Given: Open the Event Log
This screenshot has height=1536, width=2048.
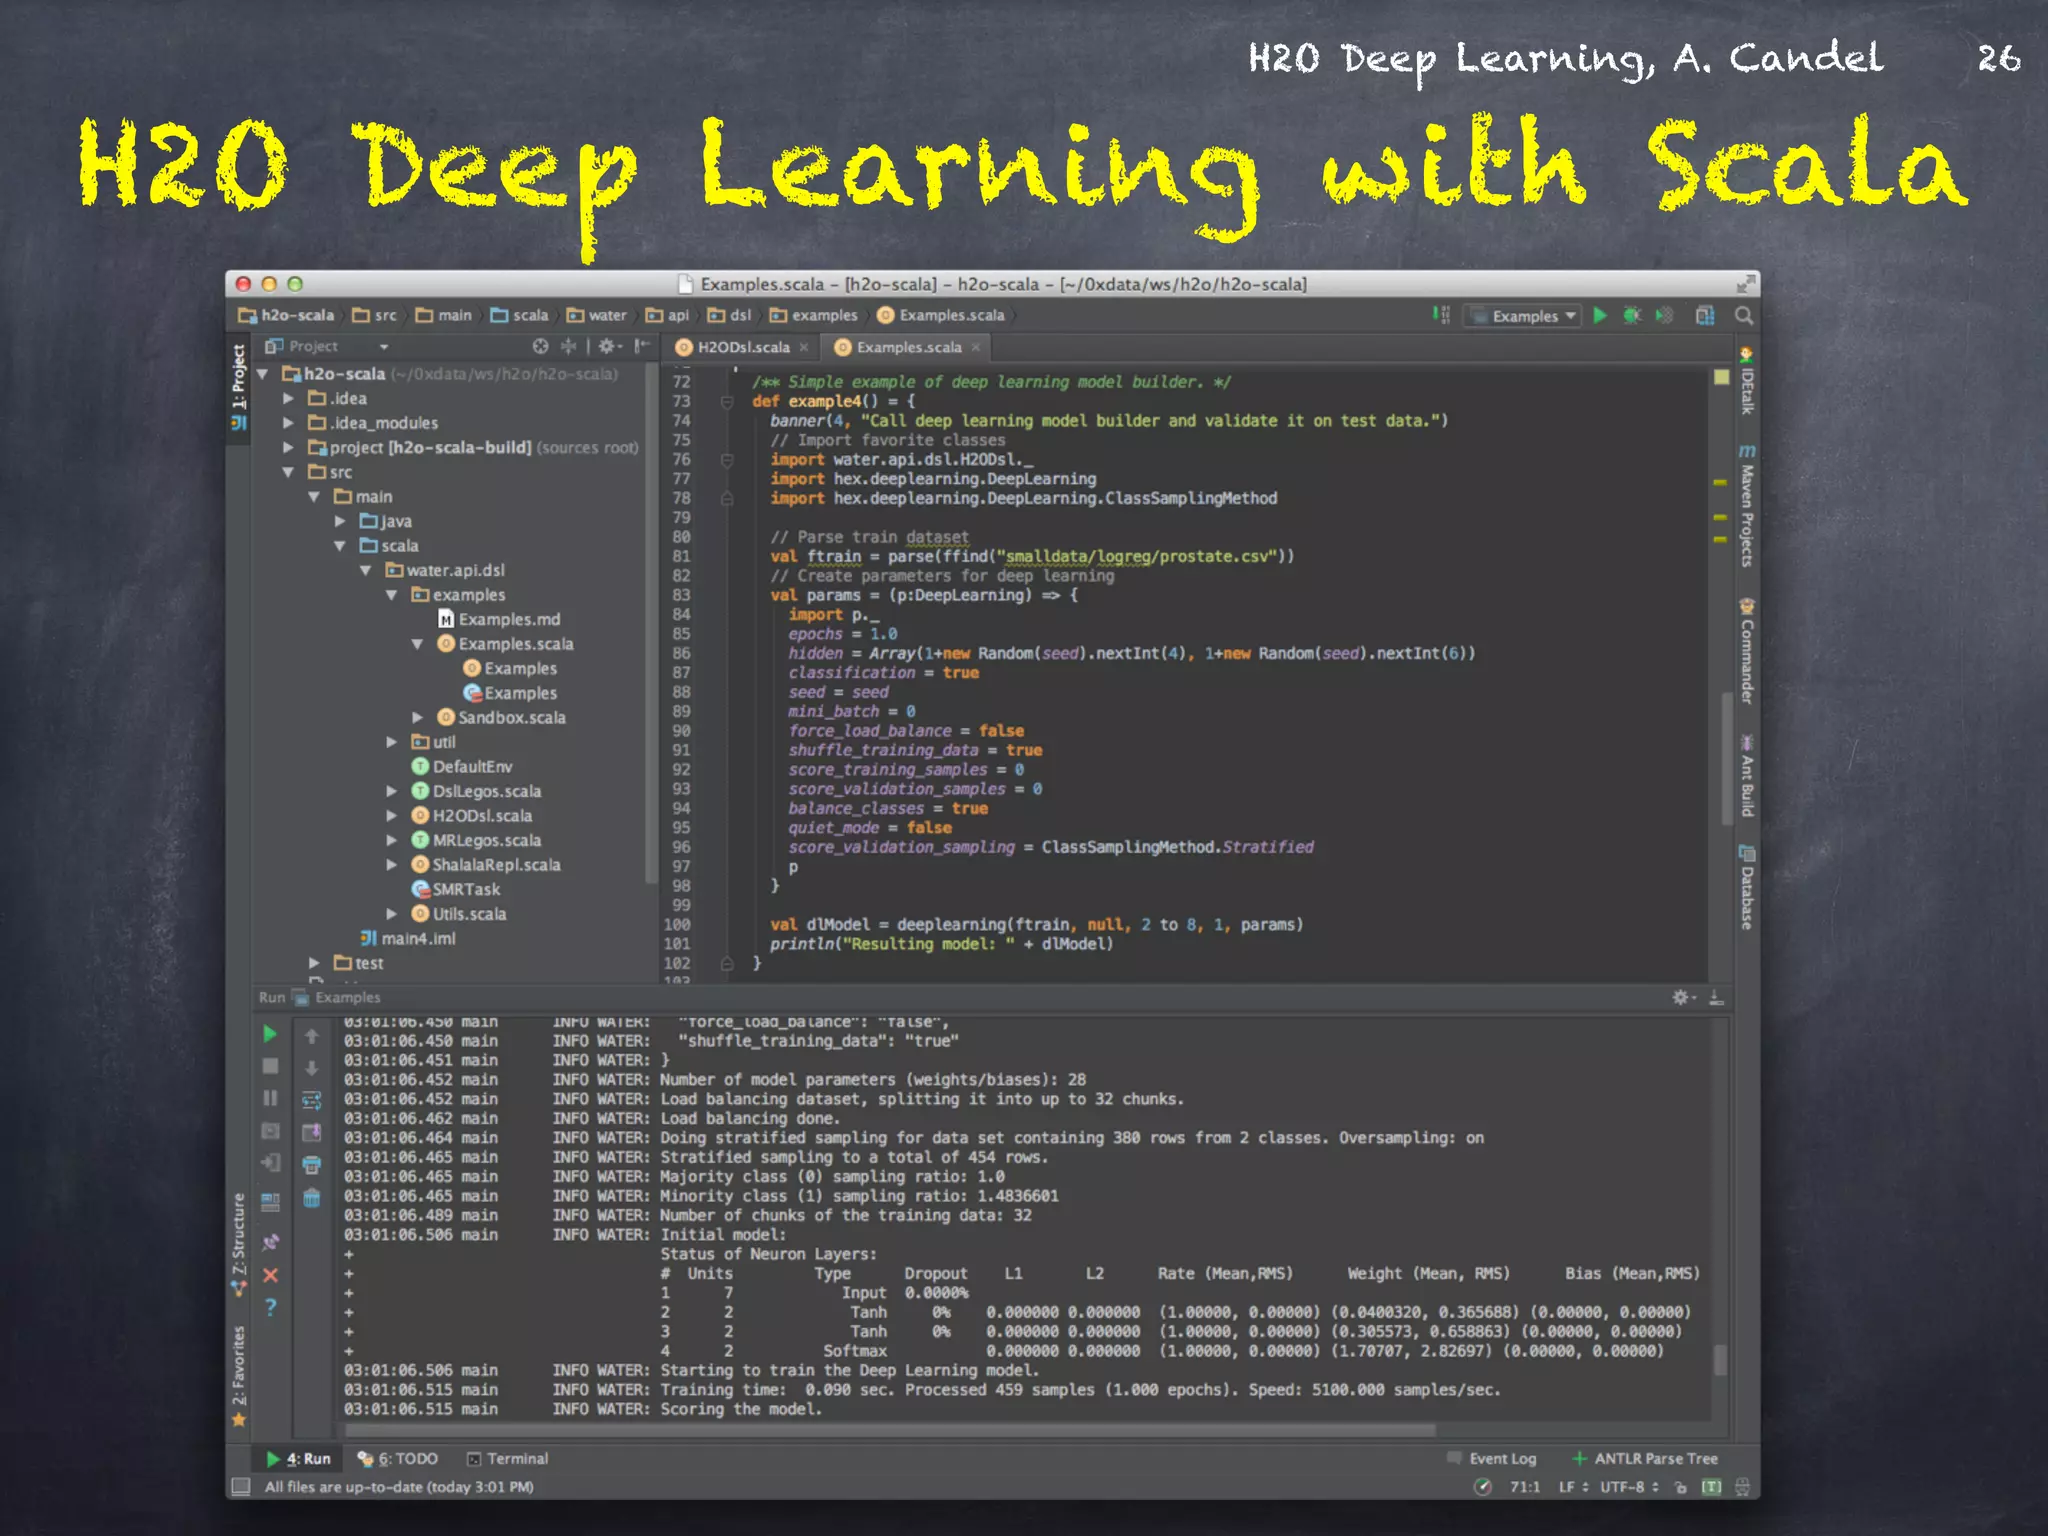Looking at the screenshot, I should pos(1492,1459).
